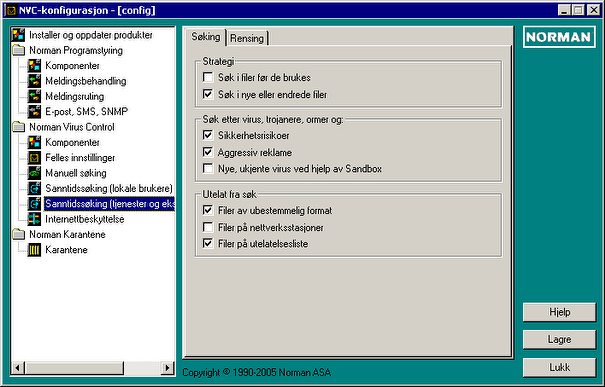Click the tree horizontal scrollbar thumb
This screenshot has height=387, width=605.
point(74,368)
